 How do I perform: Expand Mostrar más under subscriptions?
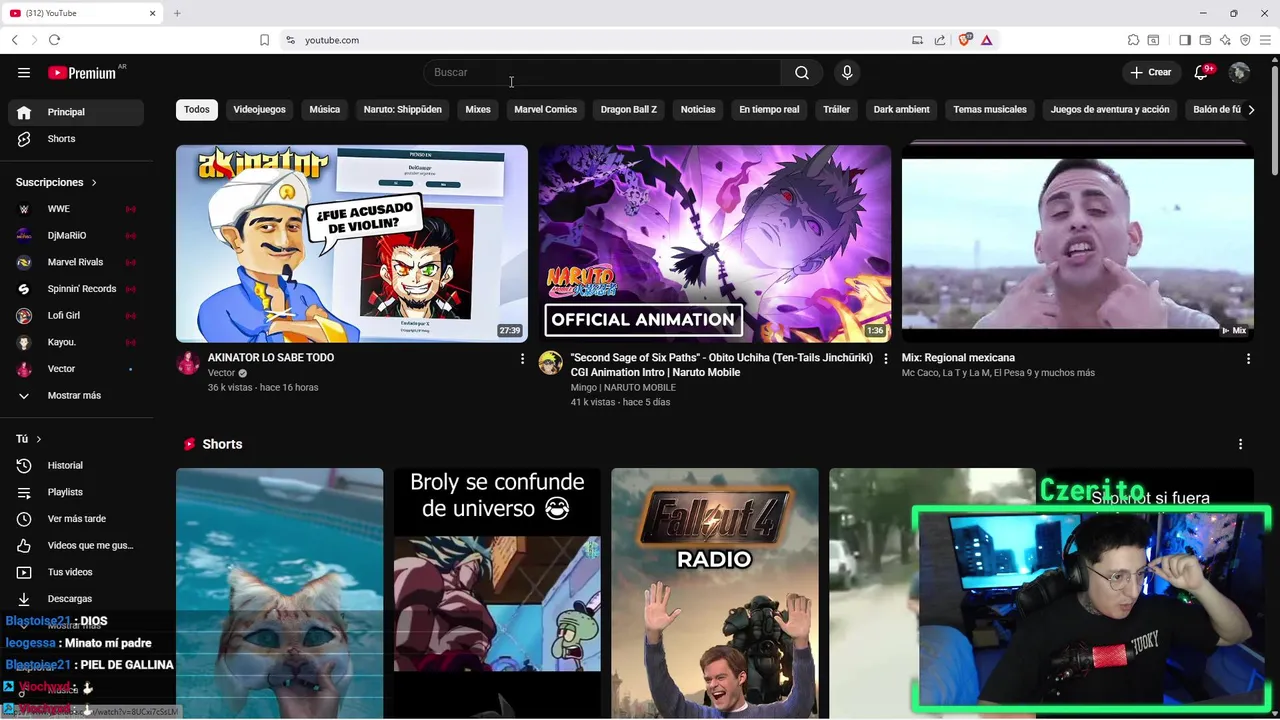click(x=76, y=395)
